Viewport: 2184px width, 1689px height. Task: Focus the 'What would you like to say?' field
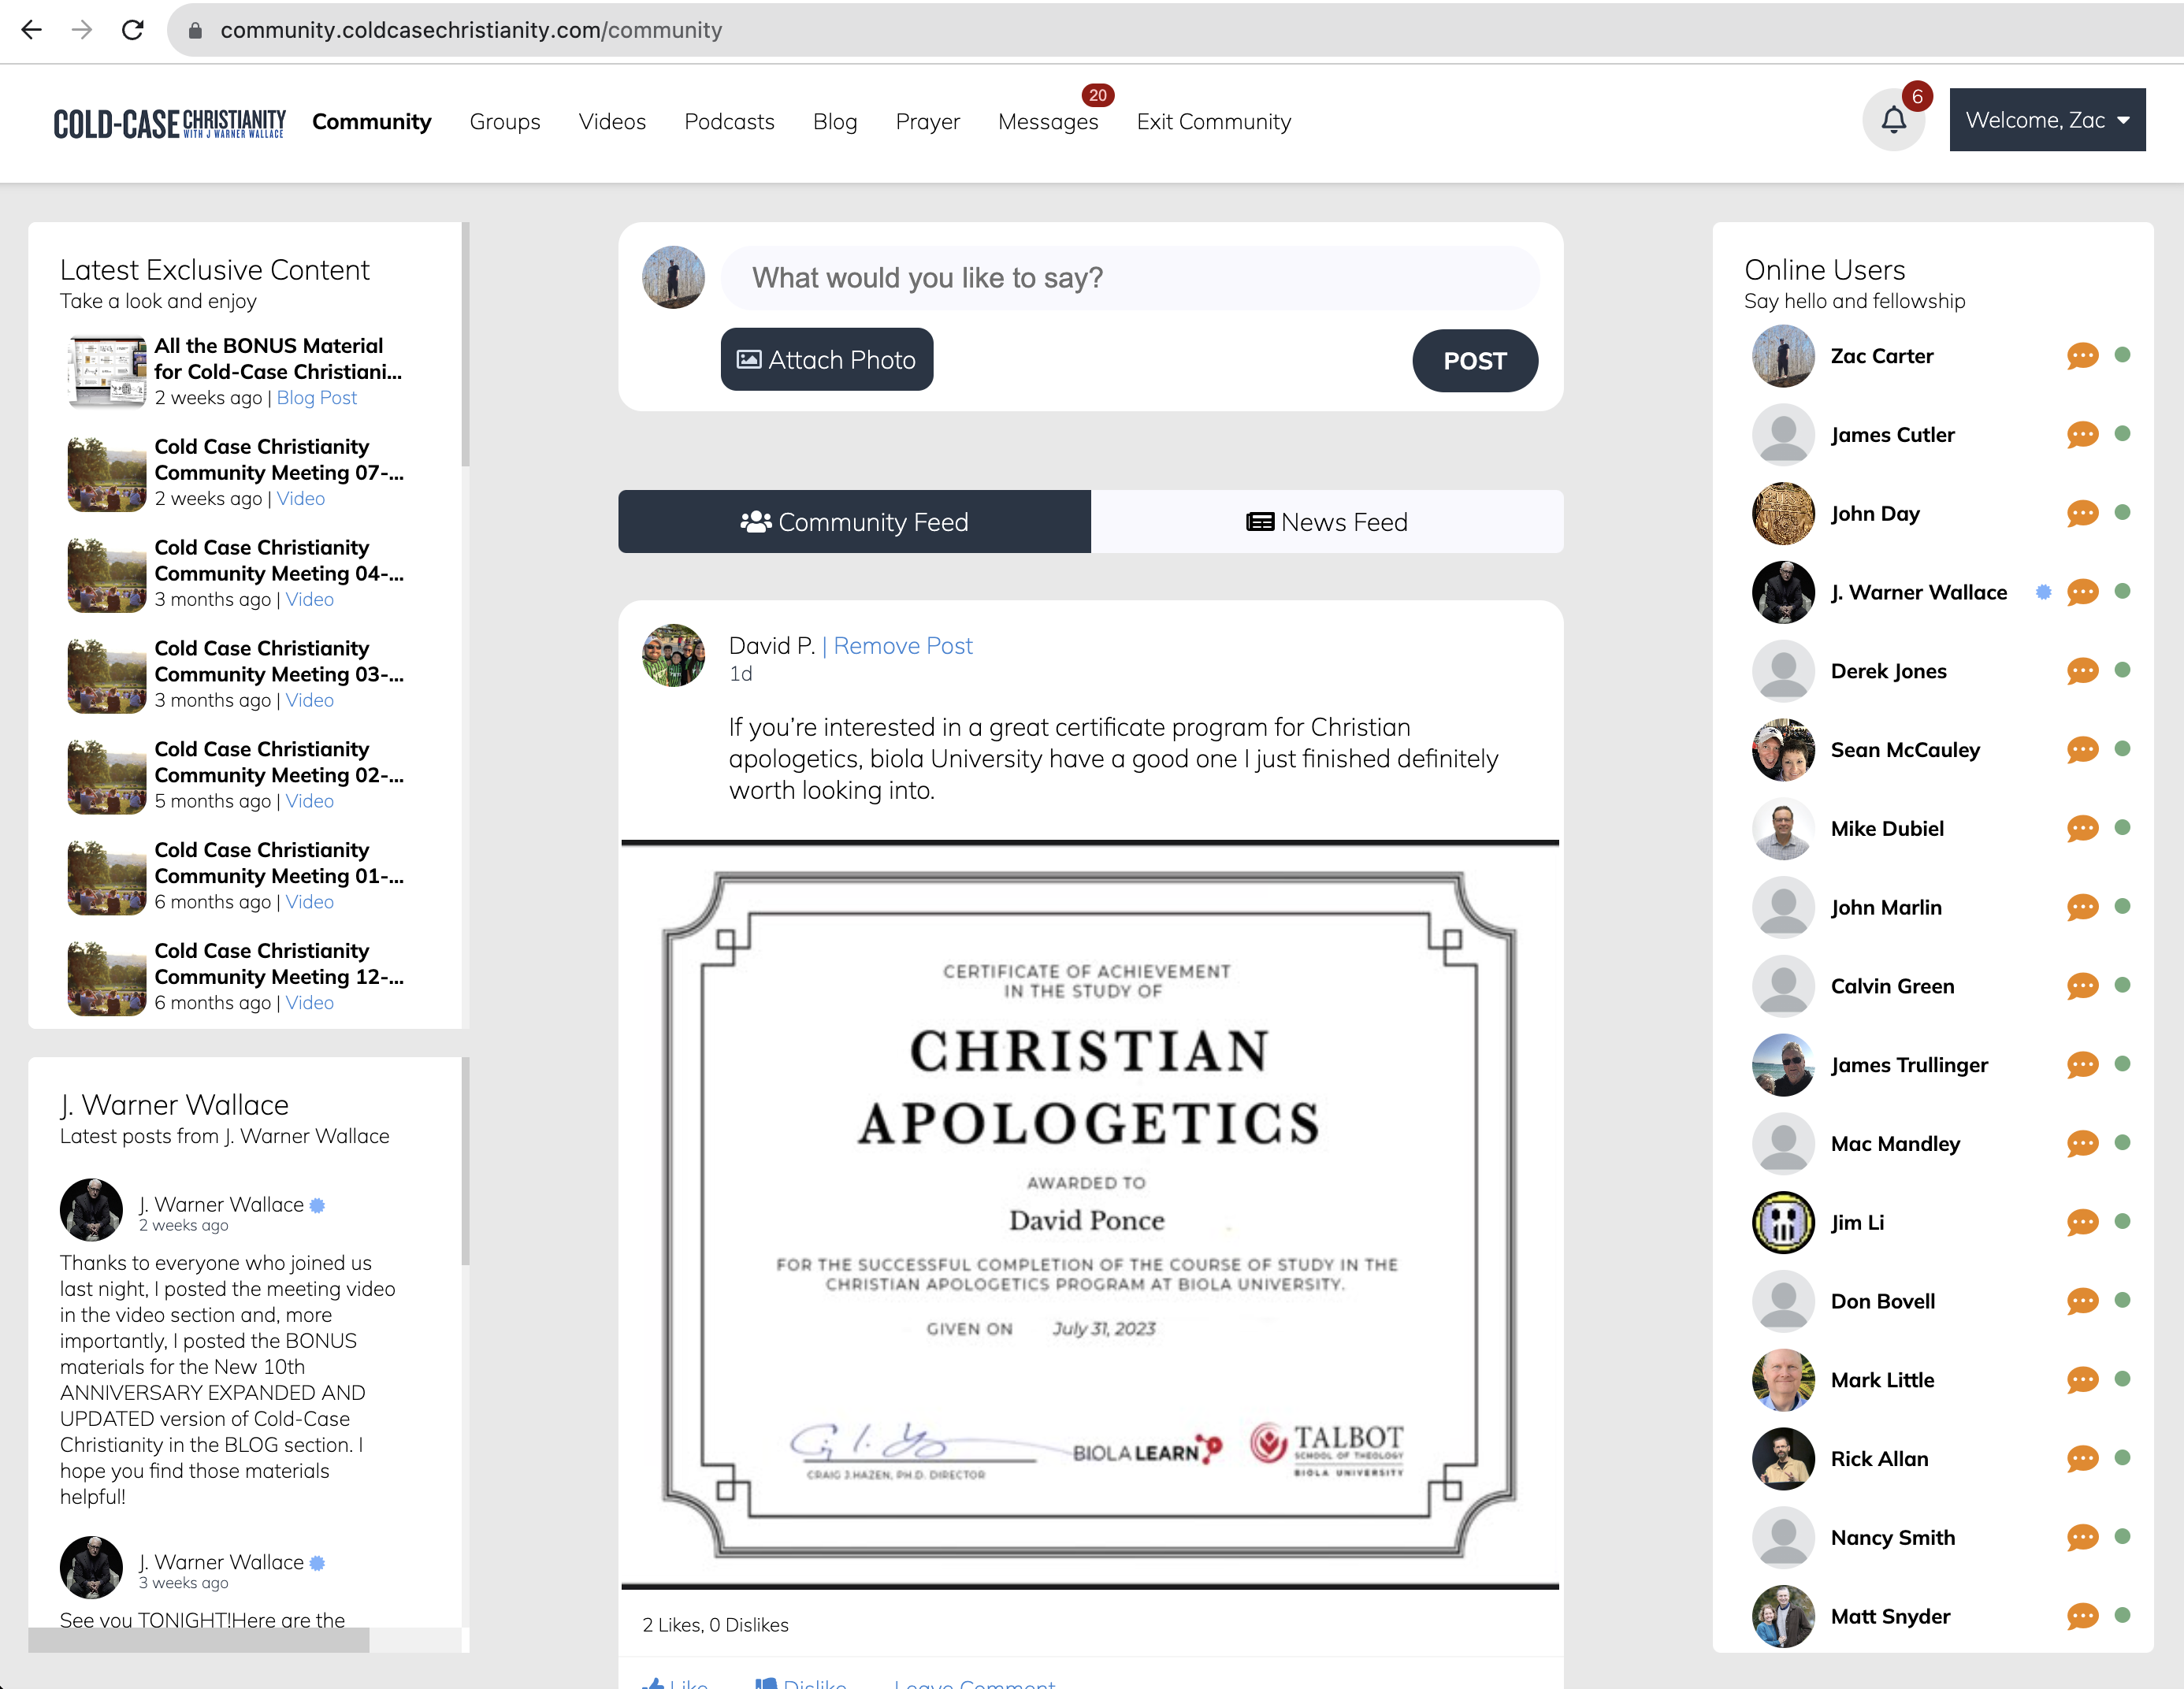tap(1130, 278)
